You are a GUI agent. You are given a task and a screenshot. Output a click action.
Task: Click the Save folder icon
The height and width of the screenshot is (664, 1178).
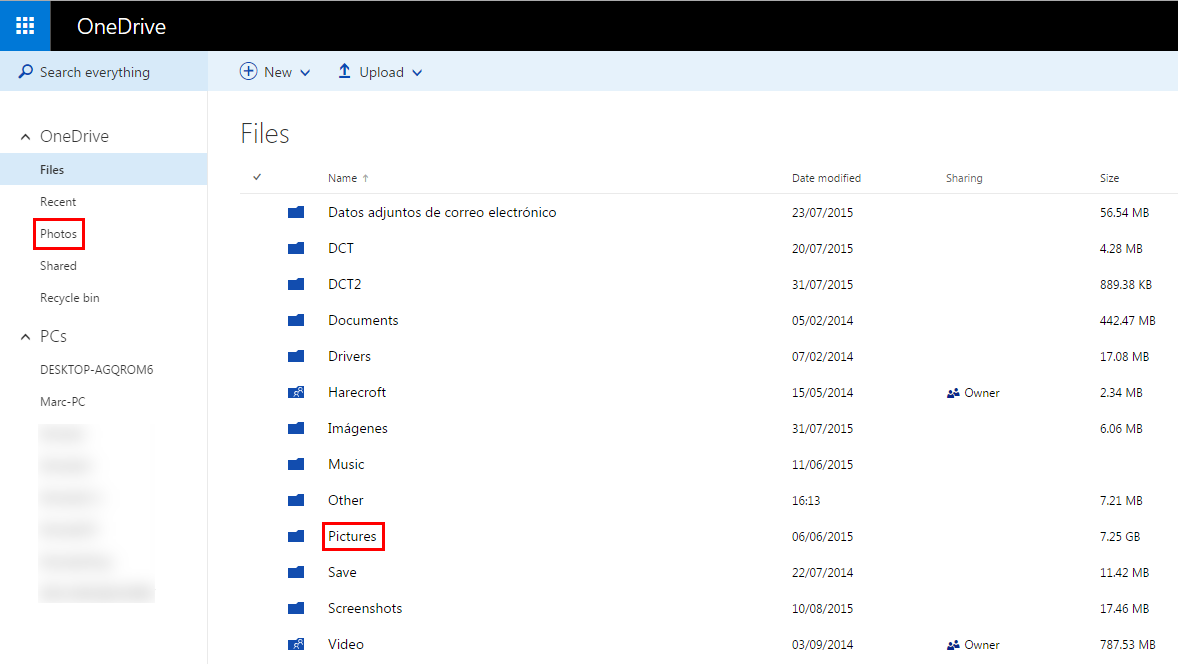(x=296, y=572)
